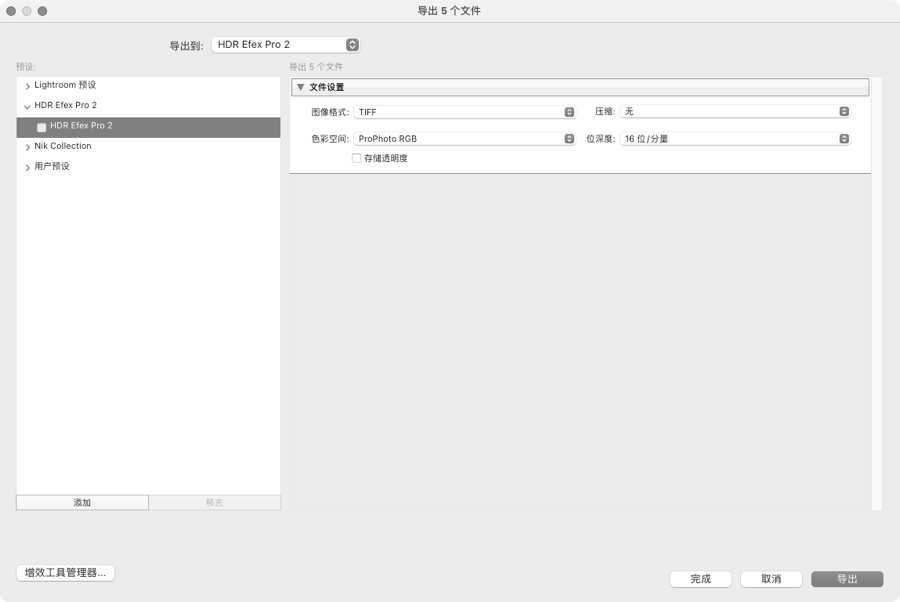Collapse the HDR Efex Pro 2 preset group

[x=28, y=106]
